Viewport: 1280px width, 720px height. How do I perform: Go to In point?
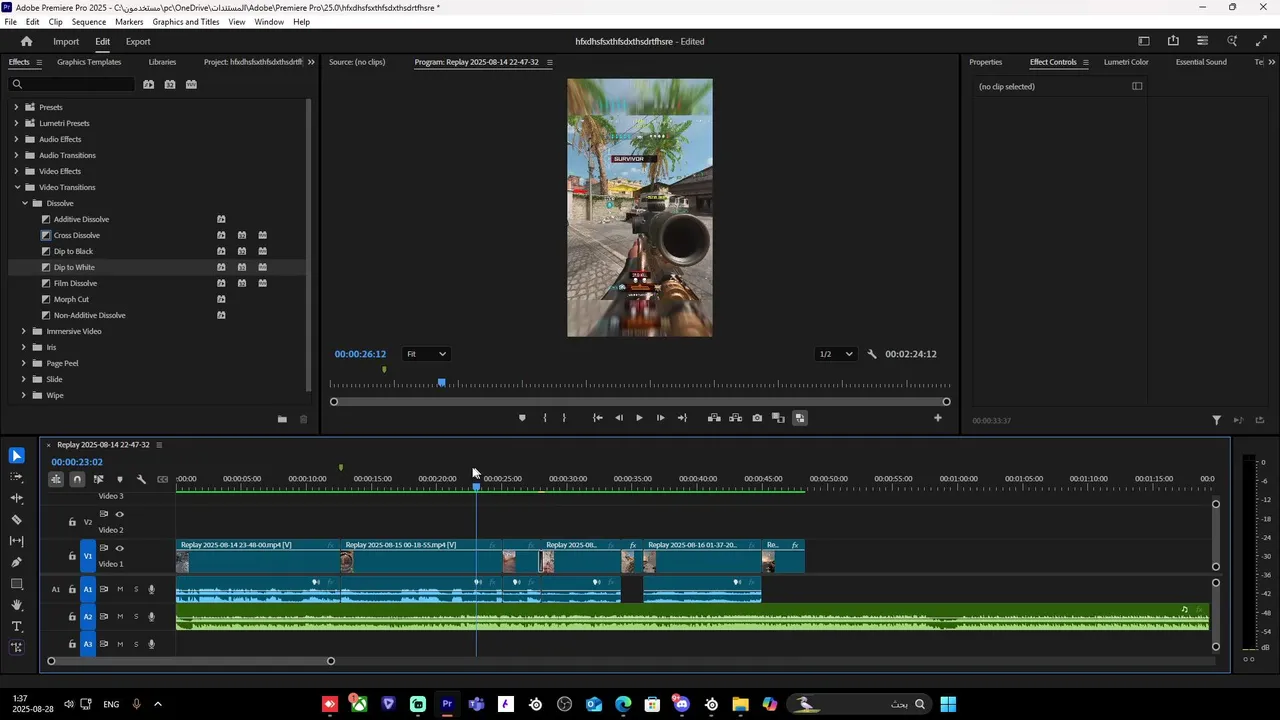[x=597, y=418]
